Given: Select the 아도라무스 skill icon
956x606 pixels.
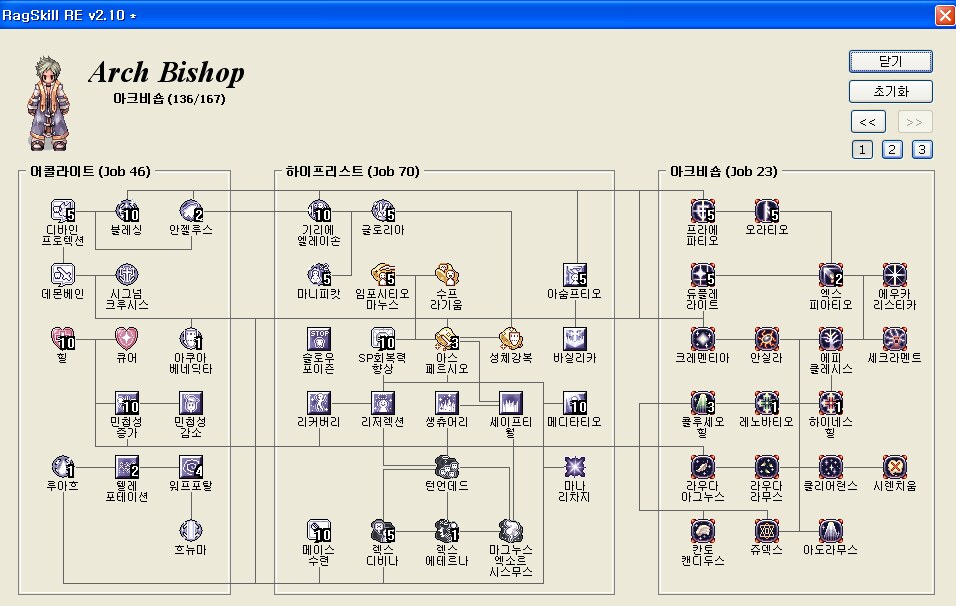Looking at the screenshot, I should [x=832, y=531].
